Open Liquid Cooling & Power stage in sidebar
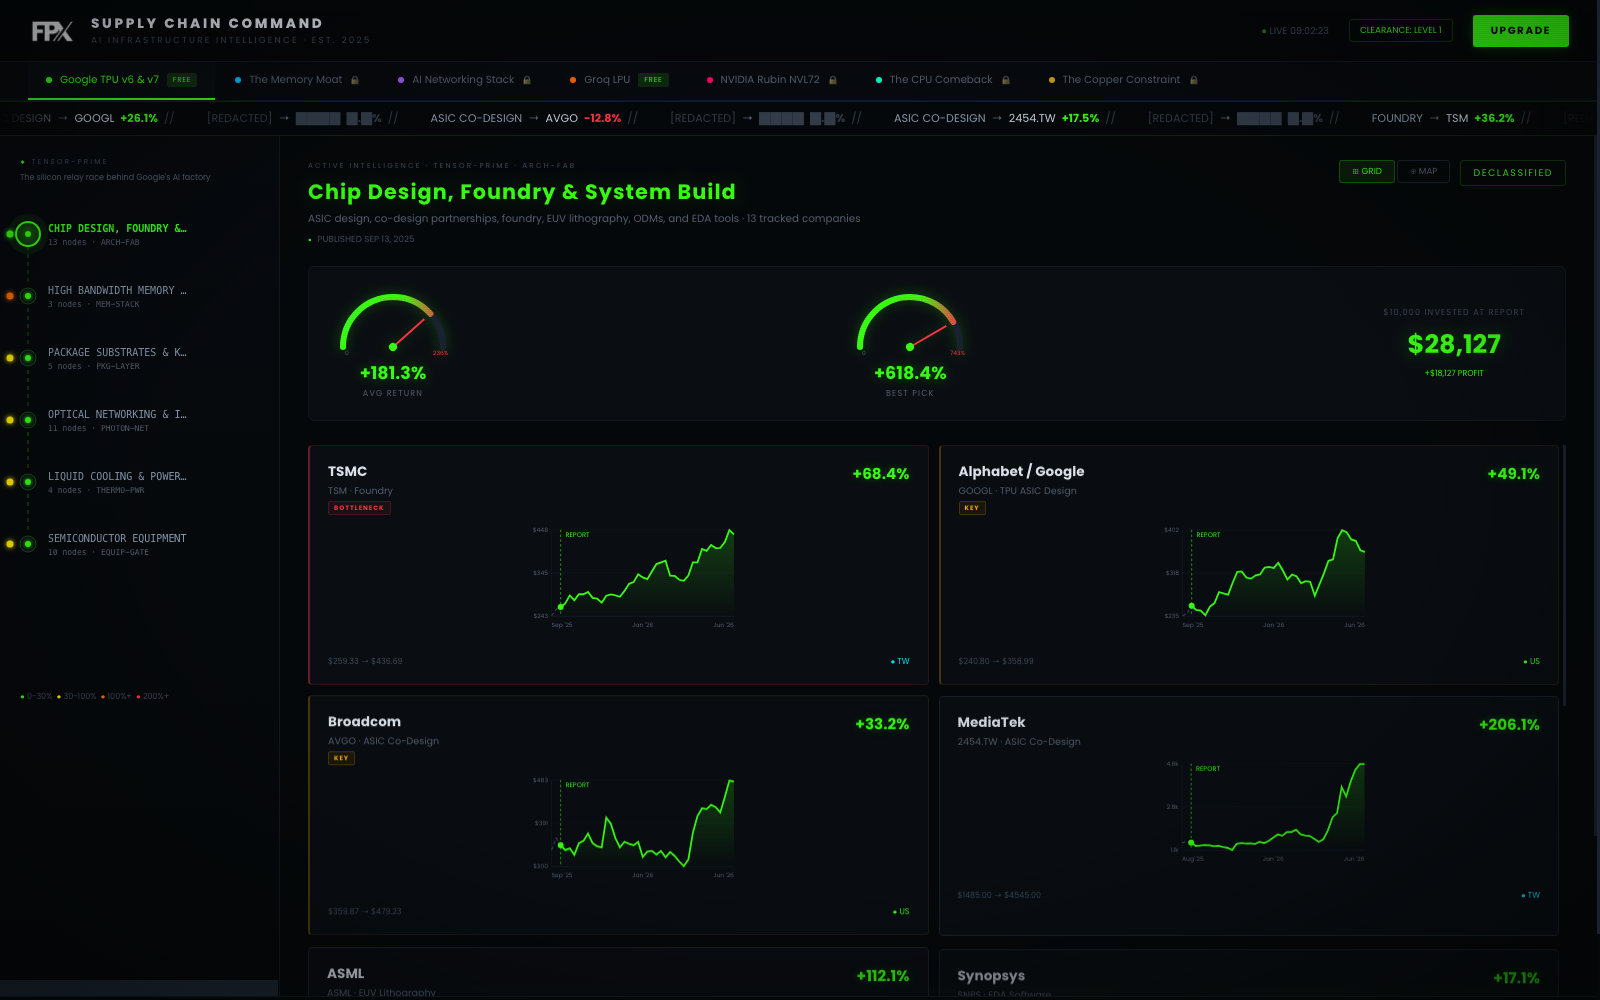Screen dimensions: 1600x1000 (117, 482)
